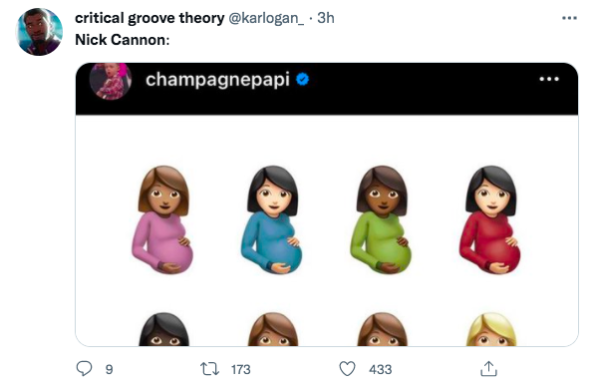Screen dimensions: 595x391
Task: Select the pregnant emoji in pink shirt
Action: point(163,219)
